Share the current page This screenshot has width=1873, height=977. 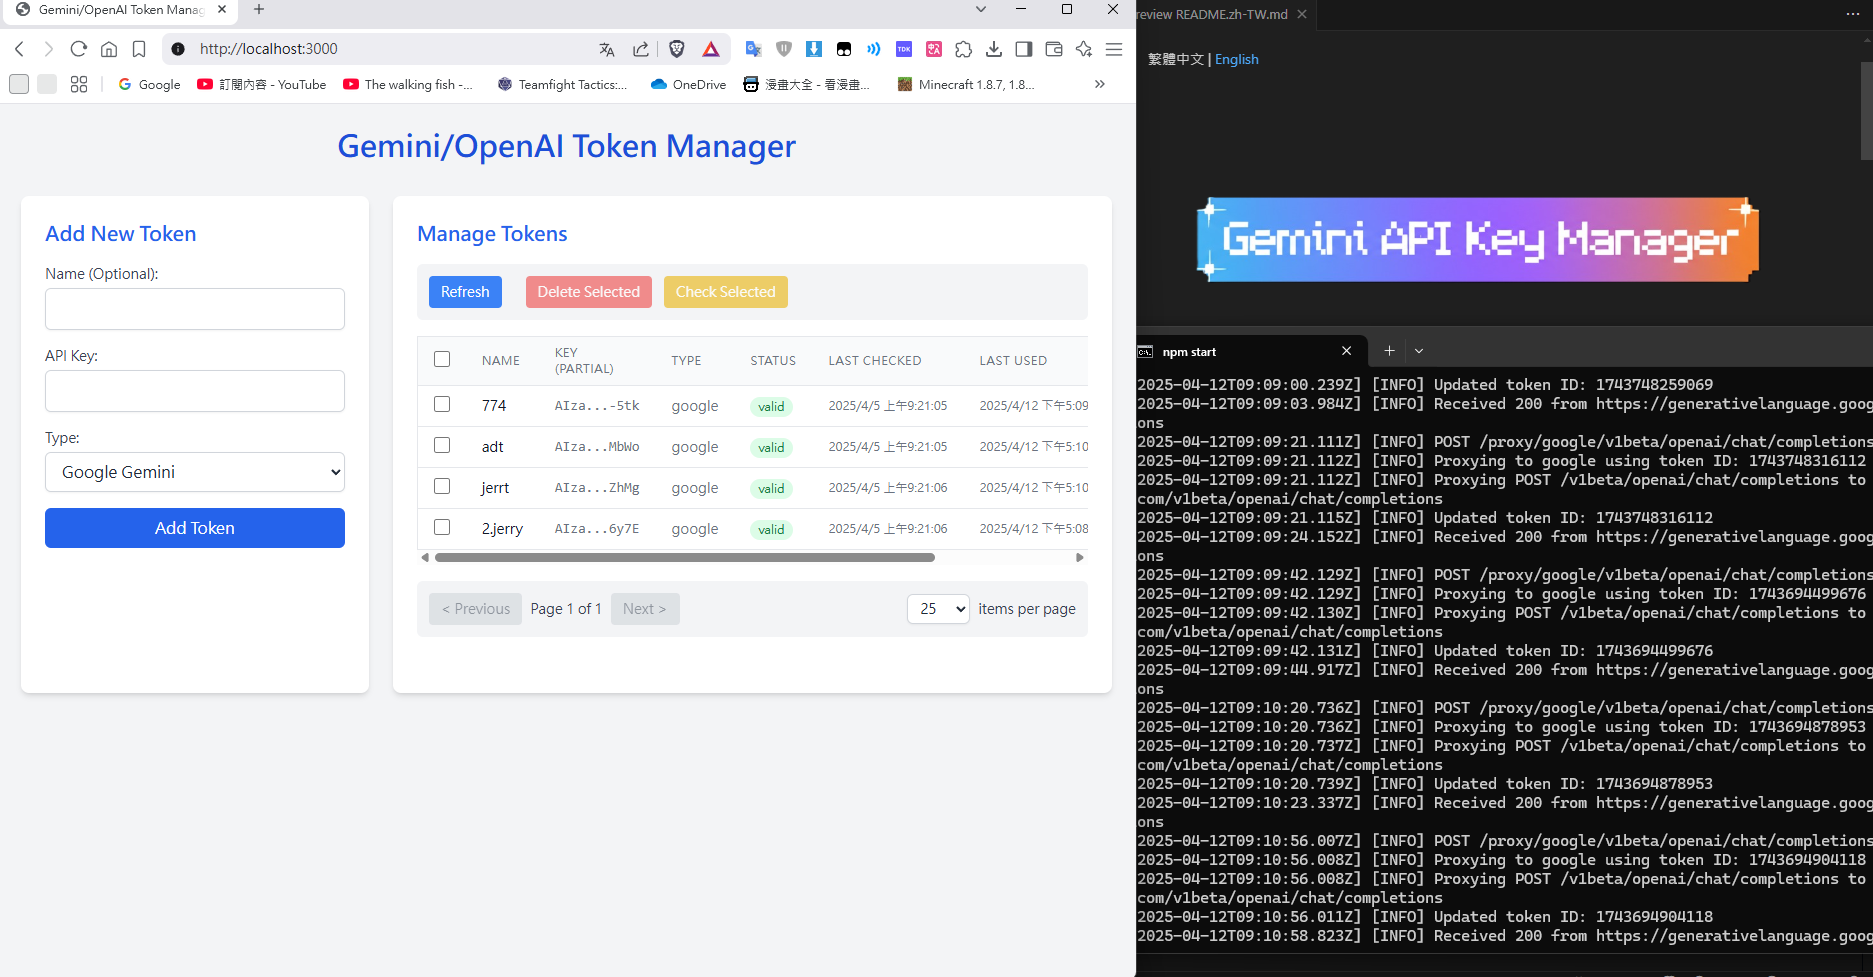641,48
